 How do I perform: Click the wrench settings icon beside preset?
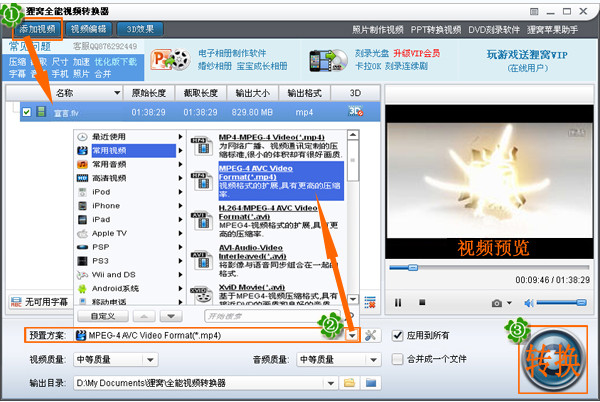(x=370, y=335)
